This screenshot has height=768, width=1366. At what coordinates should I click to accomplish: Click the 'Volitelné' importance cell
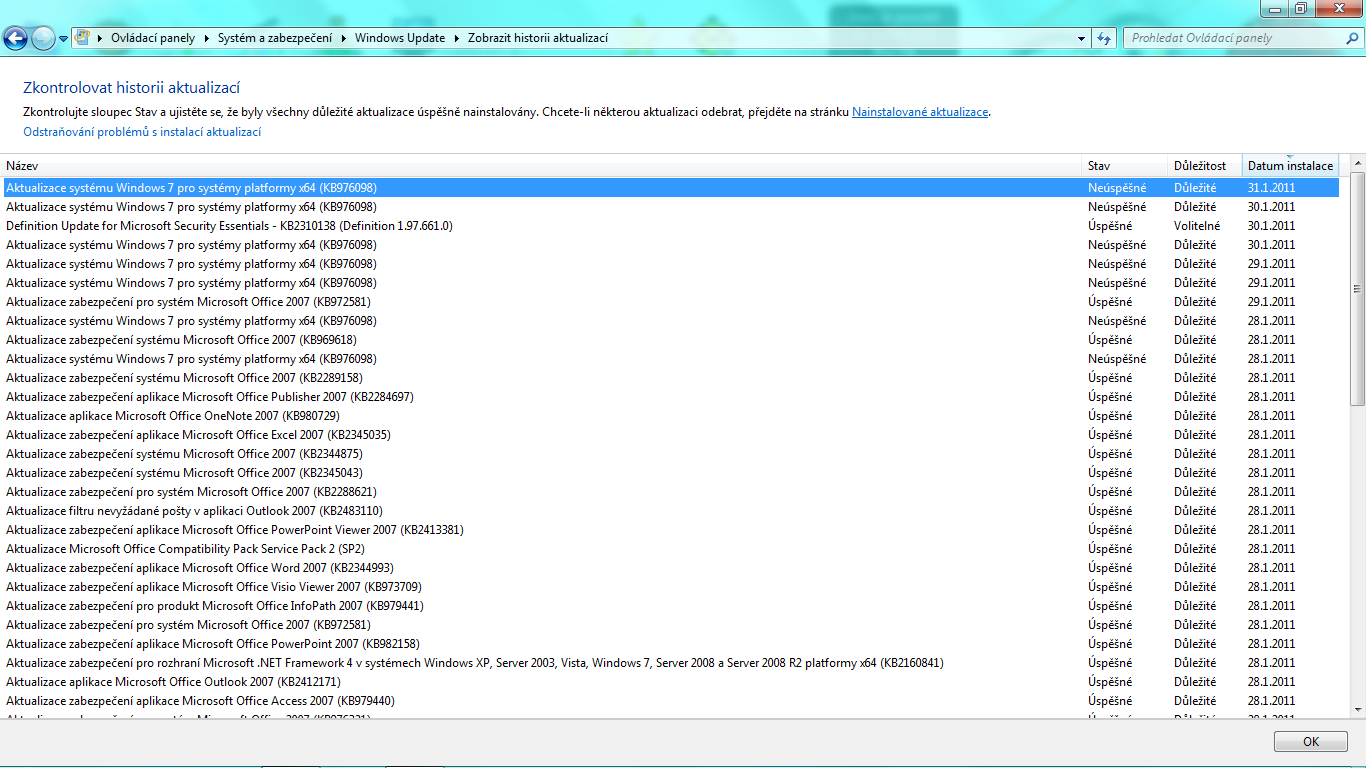click(1197, 226)
